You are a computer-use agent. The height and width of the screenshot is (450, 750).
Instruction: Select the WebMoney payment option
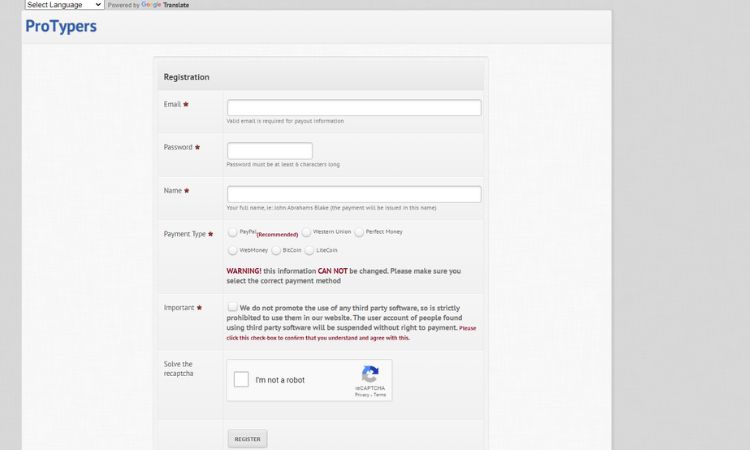point(232,251)
